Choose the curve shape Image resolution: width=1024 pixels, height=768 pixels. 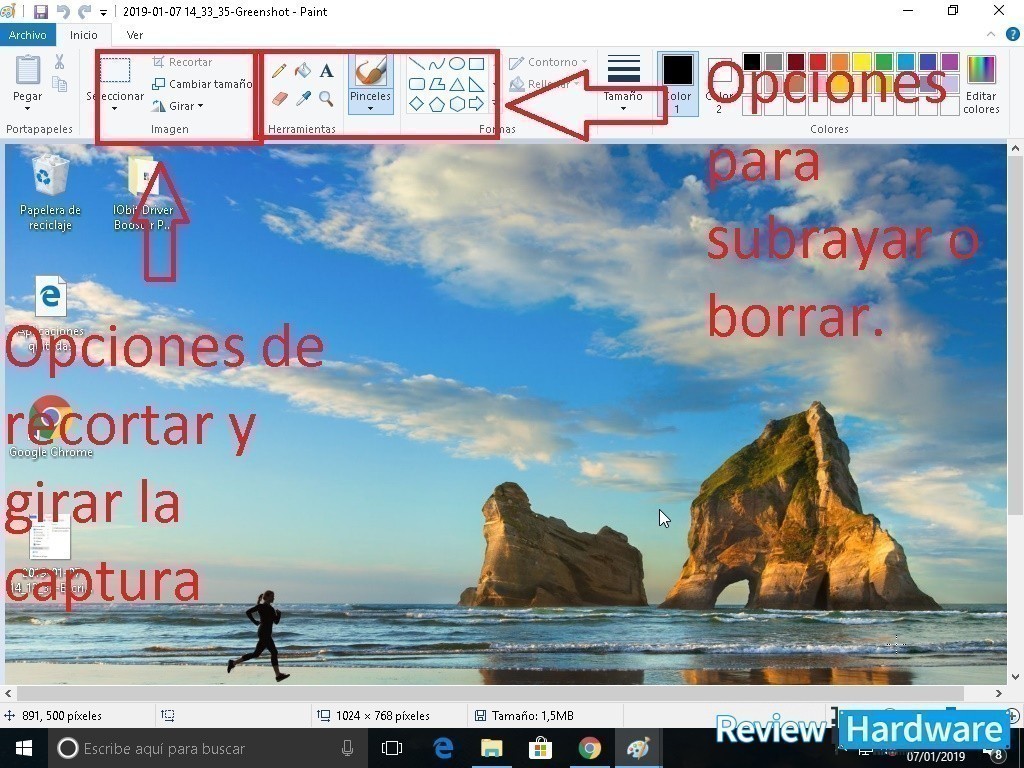(x=437, y=63)
